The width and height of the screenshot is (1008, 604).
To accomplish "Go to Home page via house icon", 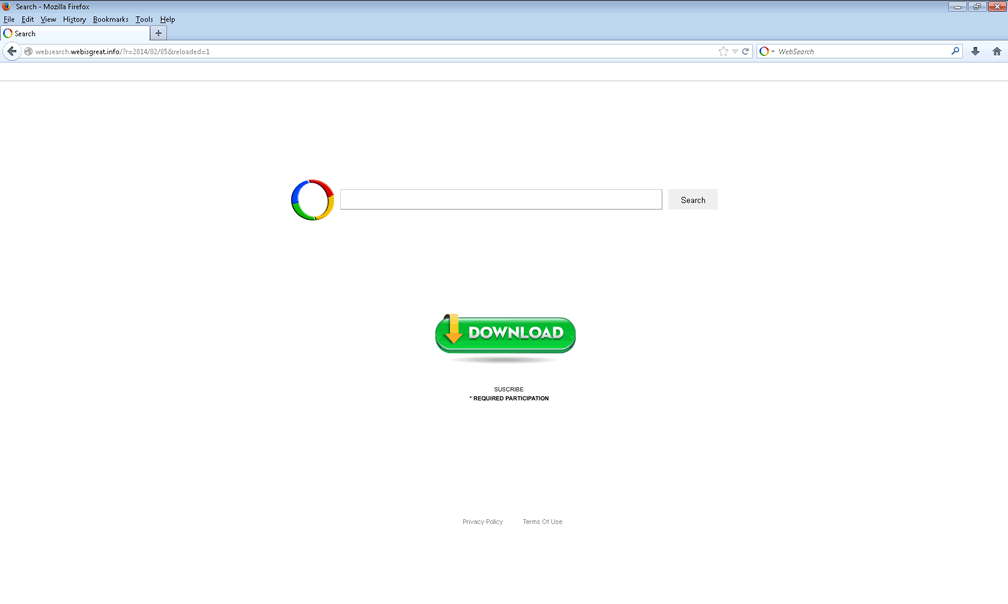I will click(x=996, y=51).
